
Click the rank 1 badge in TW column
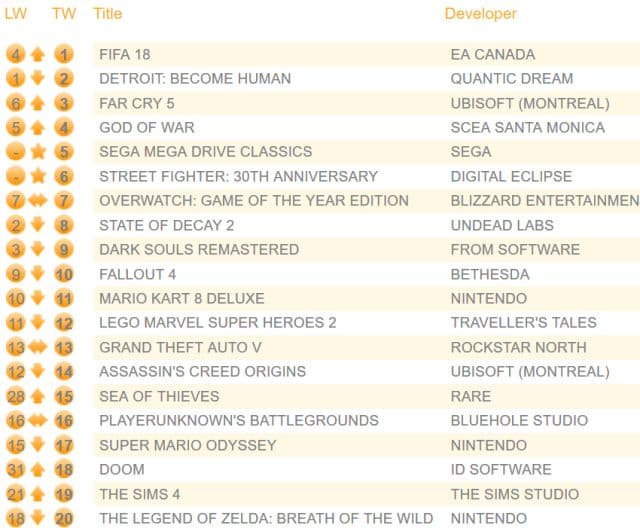[x=64, y=54]
